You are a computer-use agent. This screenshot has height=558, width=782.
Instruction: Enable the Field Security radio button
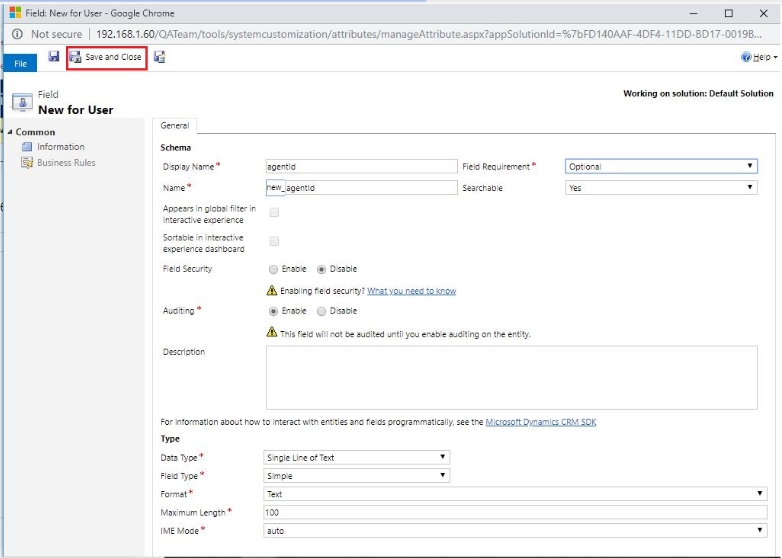(x=273, y=269)
